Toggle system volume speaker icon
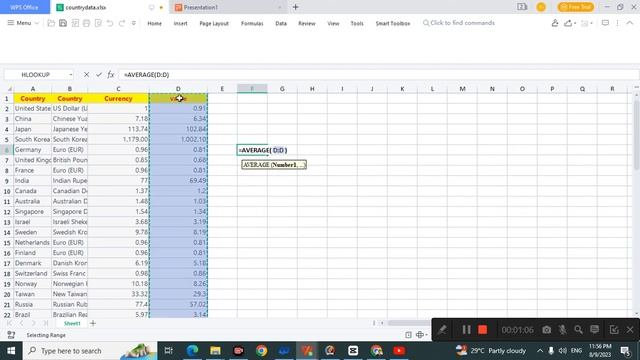640x360 pixels. click(562, 351)
